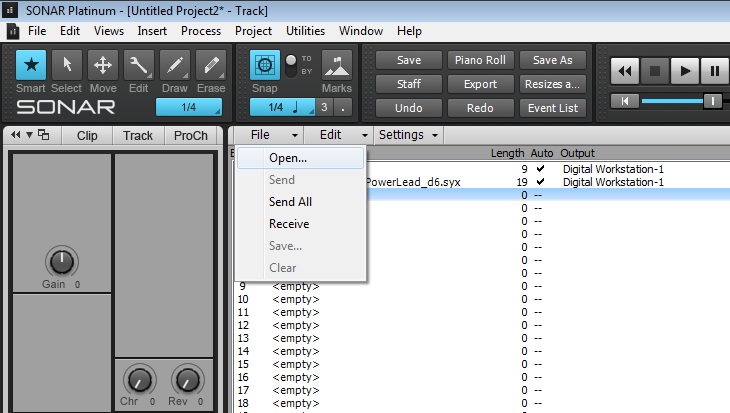Pause playback with the Pause button

[x=715, y=71]
